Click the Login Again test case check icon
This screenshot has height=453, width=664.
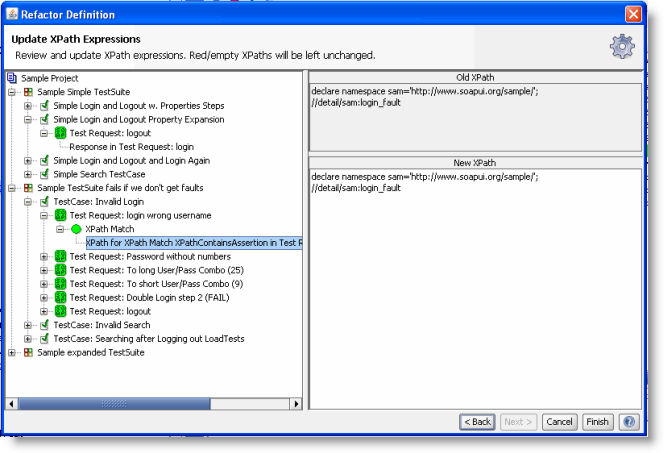pyautogui.click(x=44, y=160)
